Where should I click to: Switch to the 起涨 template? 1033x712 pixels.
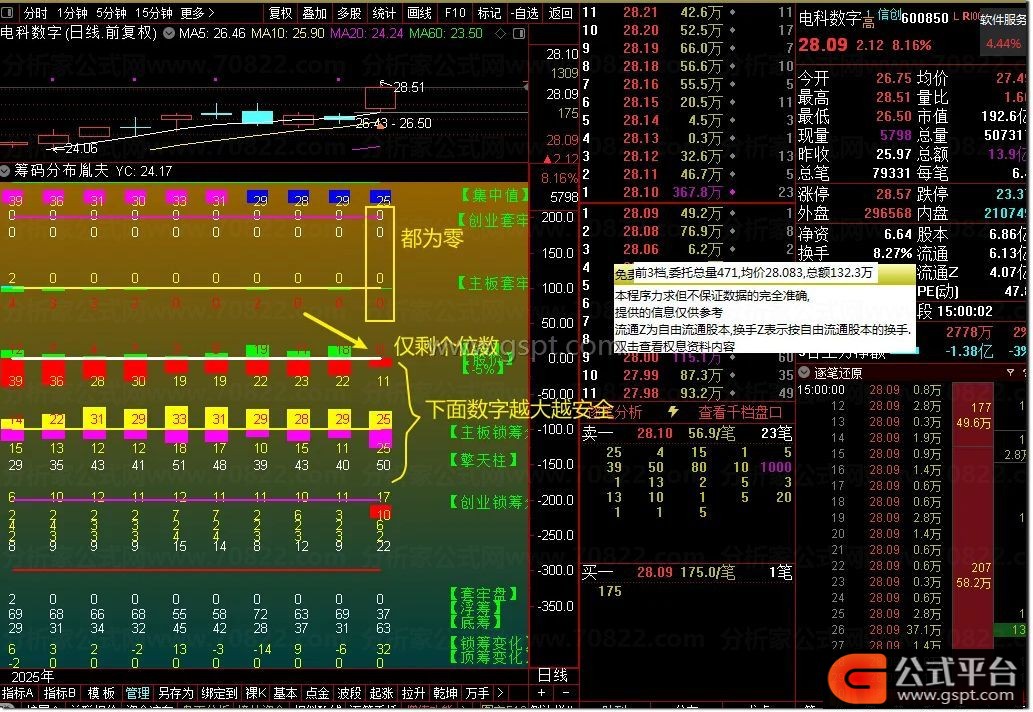(381, 693)
